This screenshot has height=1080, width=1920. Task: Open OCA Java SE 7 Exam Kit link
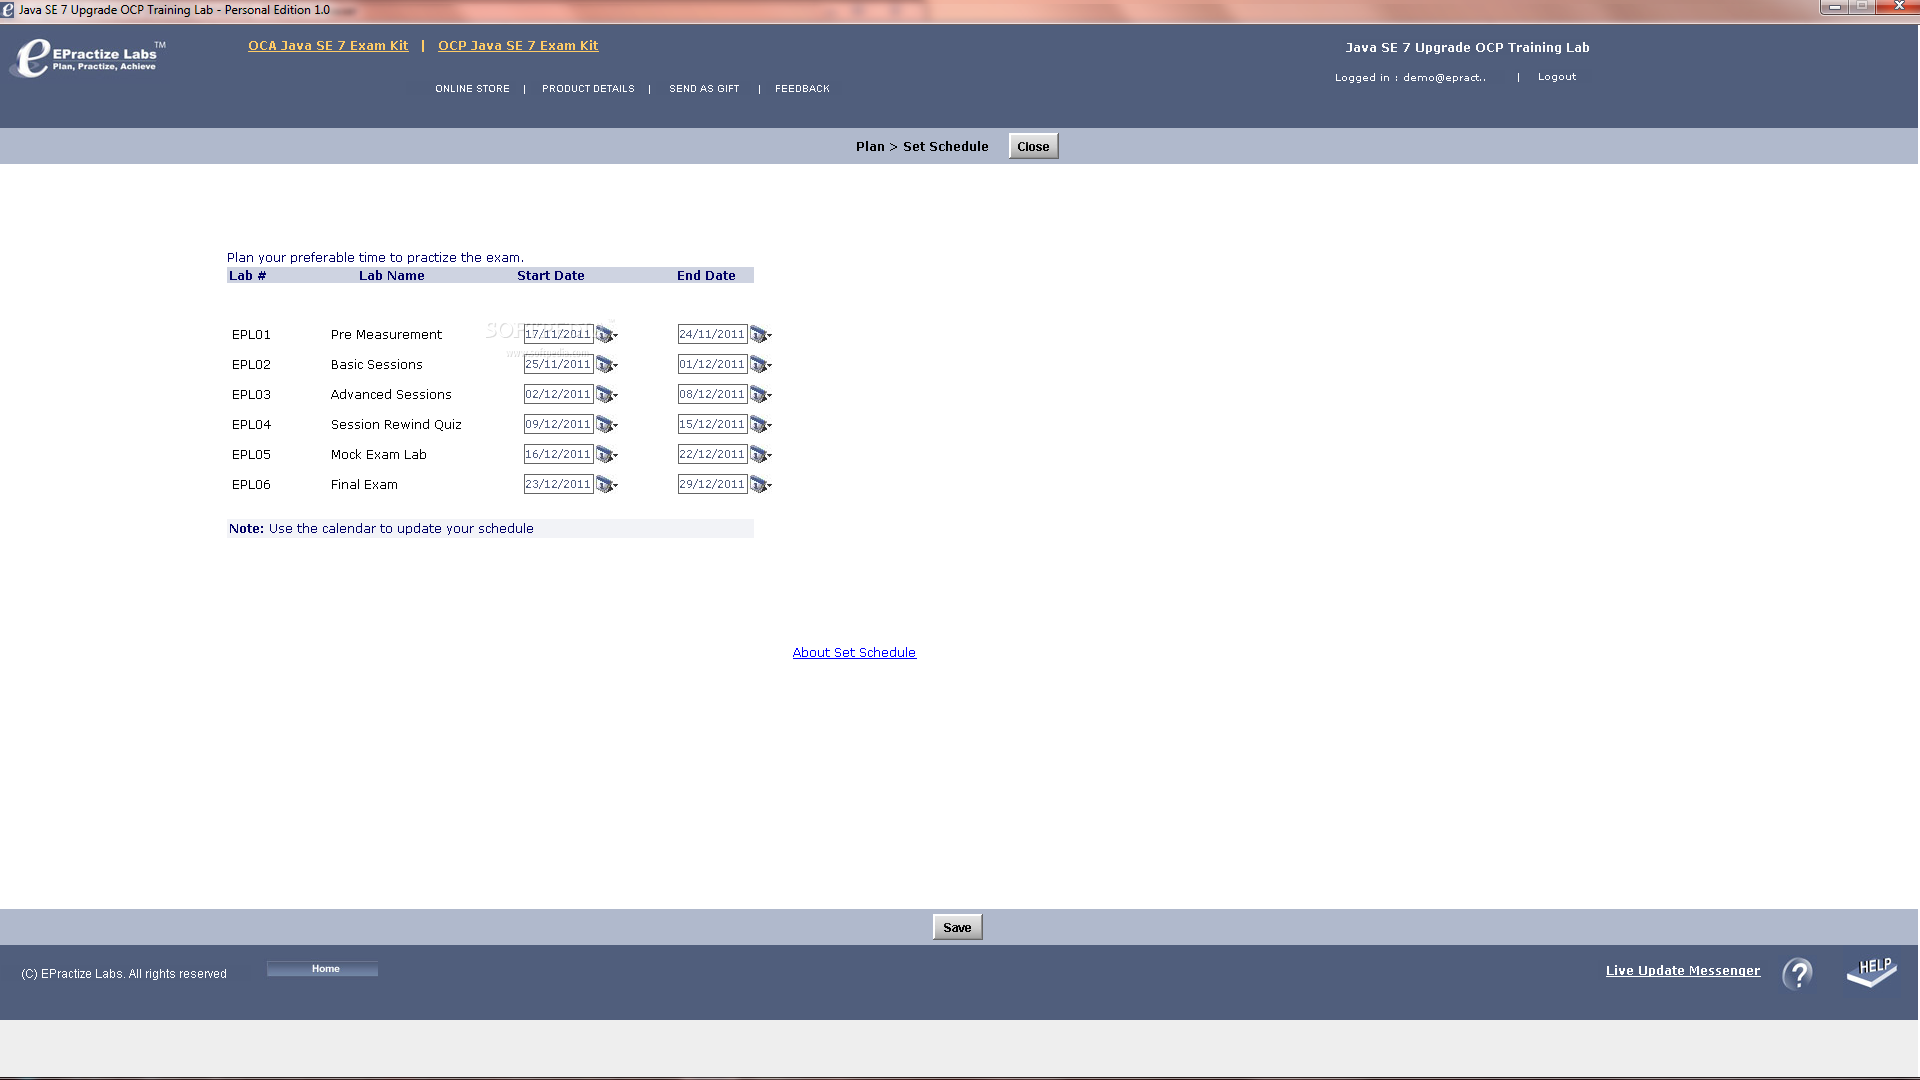point(328,46)
